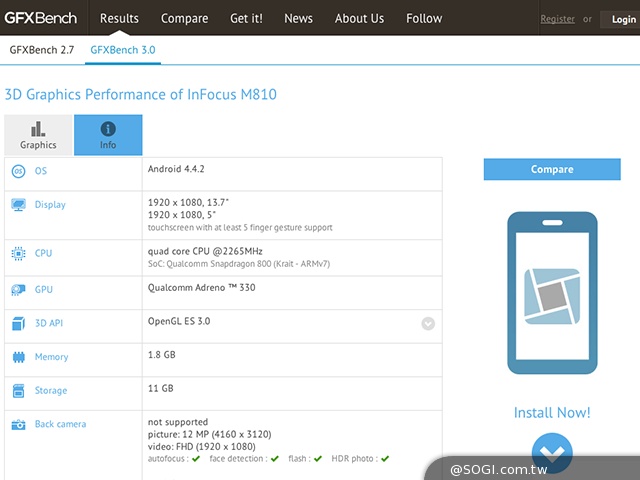Screen dimensions: 640x480
Task: Click the Snapdragon 800 SoC text
Action: coord(239,264)
